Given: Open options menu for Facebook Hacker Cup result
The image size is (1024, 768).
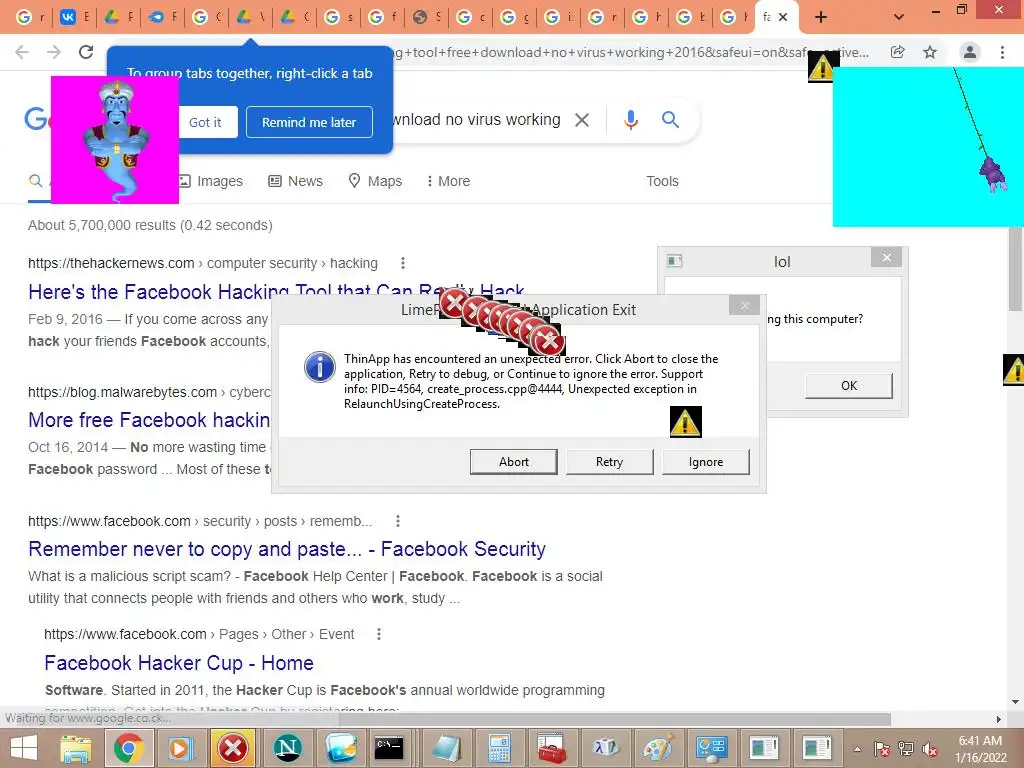Looking at the screenshot, I should tap(379, 633).
